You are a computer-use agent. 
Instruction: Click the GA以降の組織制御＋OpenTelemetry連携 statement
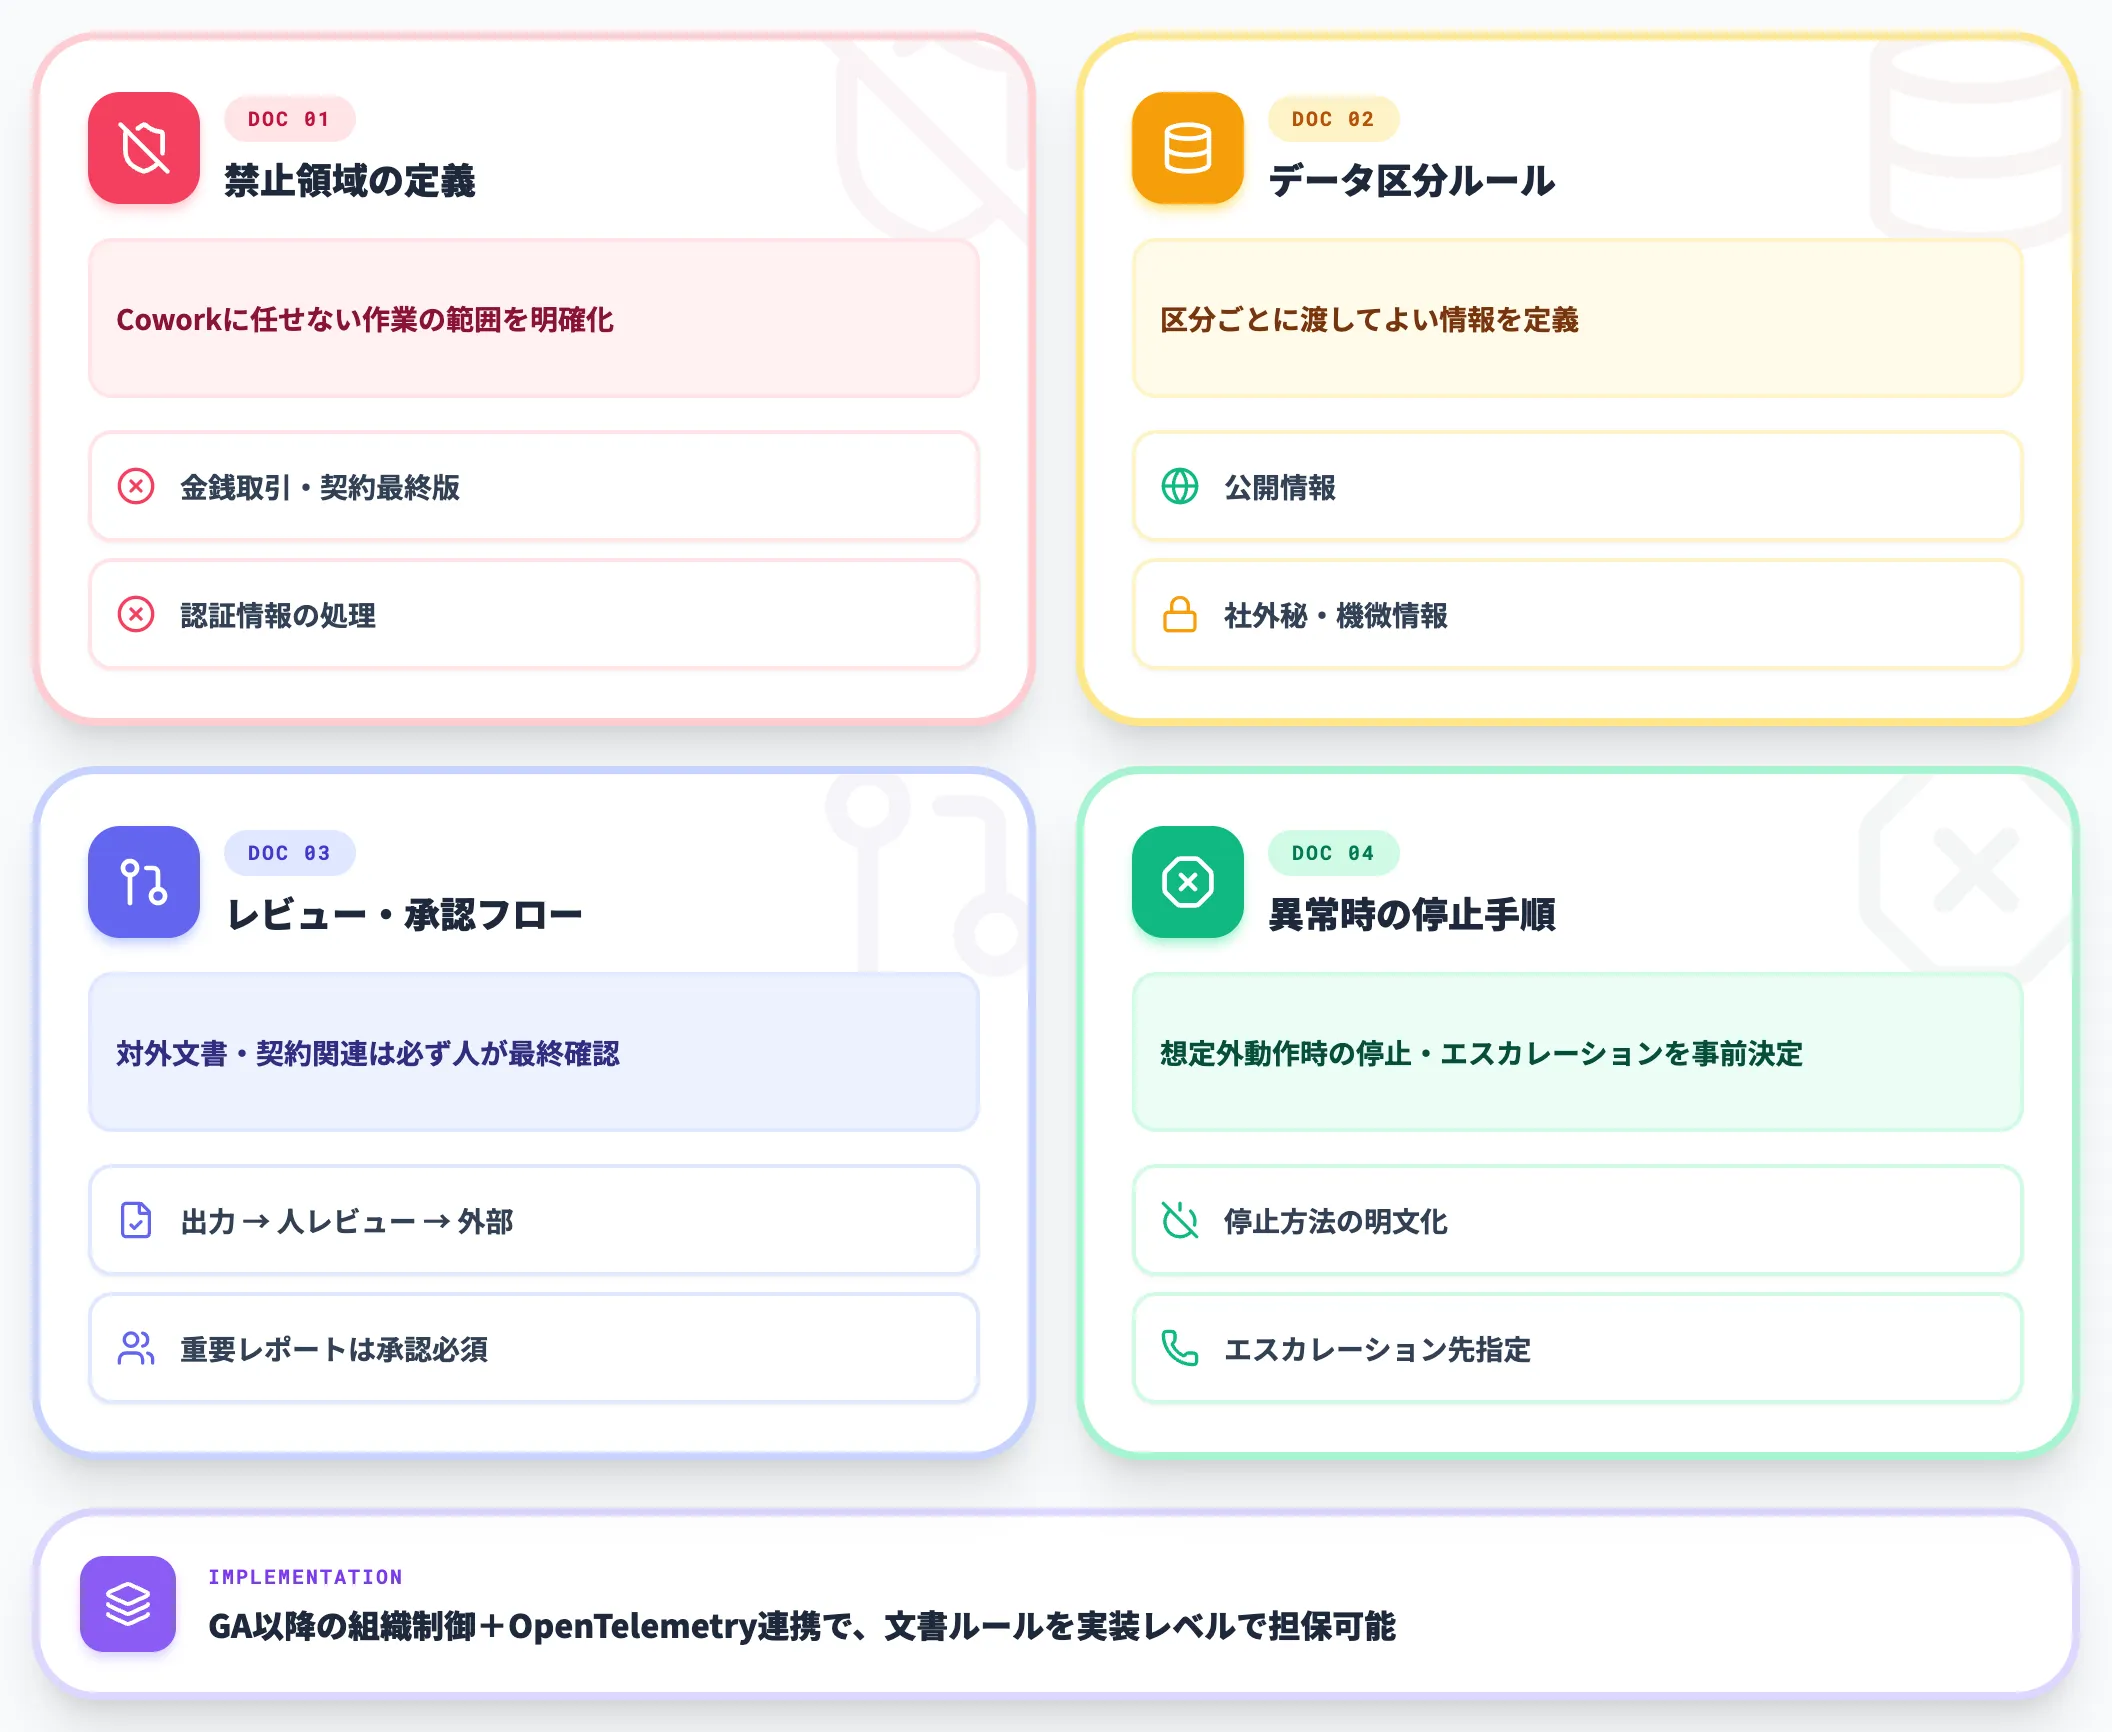point(801,1627)
